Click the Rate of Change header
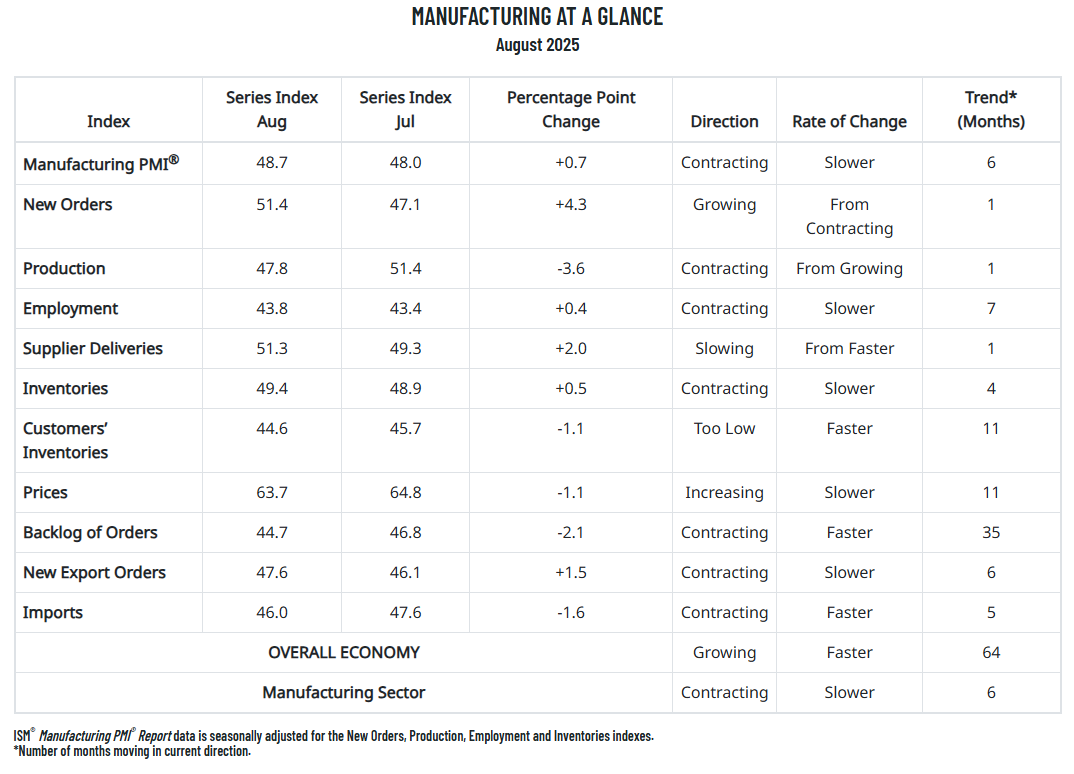The height and width of the screenshot is (774, 1074). [x=850, y=121]
